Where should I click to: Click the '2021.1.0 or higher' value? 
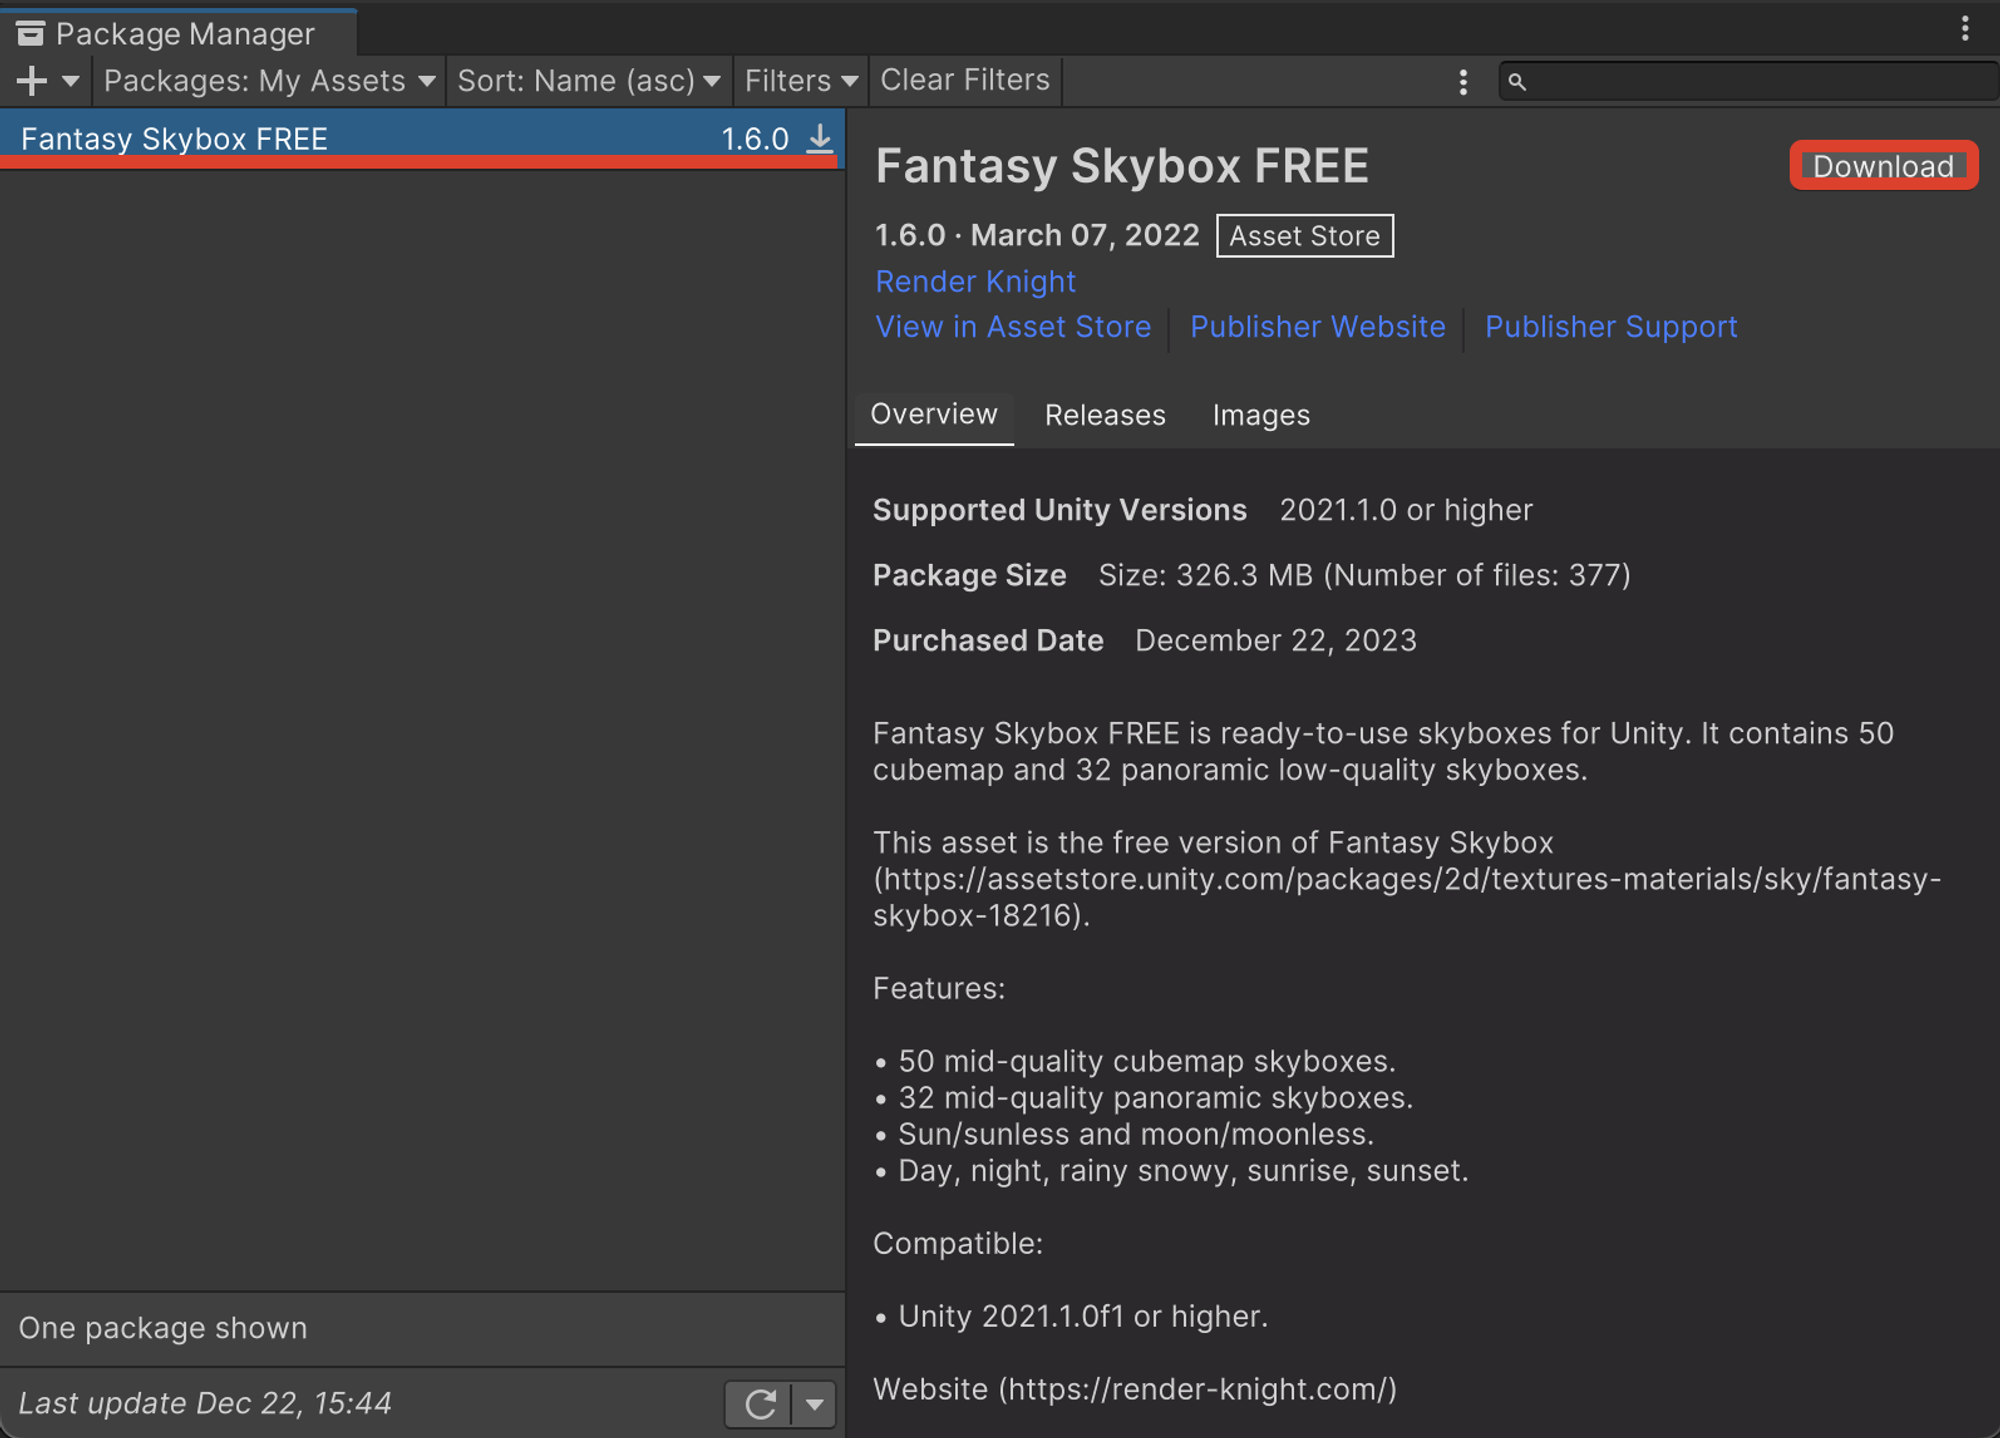tap(1406, 510)
